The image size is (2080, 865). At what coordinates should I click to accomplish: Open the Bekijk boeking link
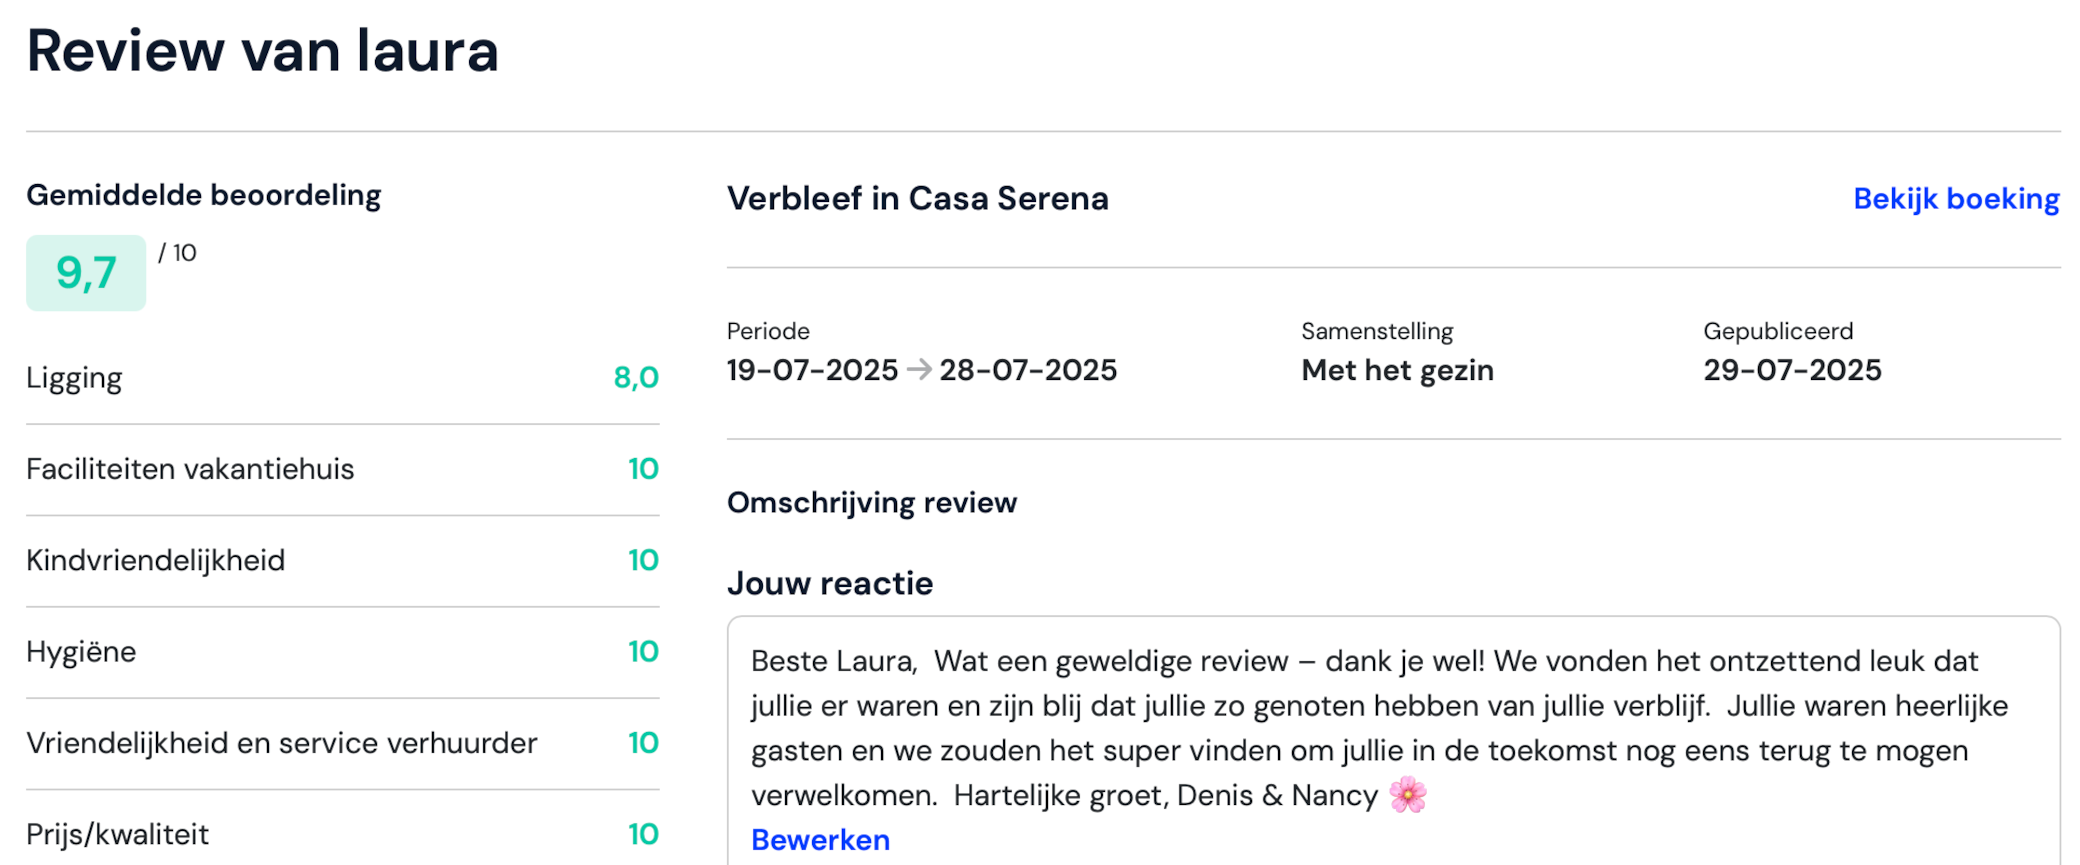(1956, 199)
